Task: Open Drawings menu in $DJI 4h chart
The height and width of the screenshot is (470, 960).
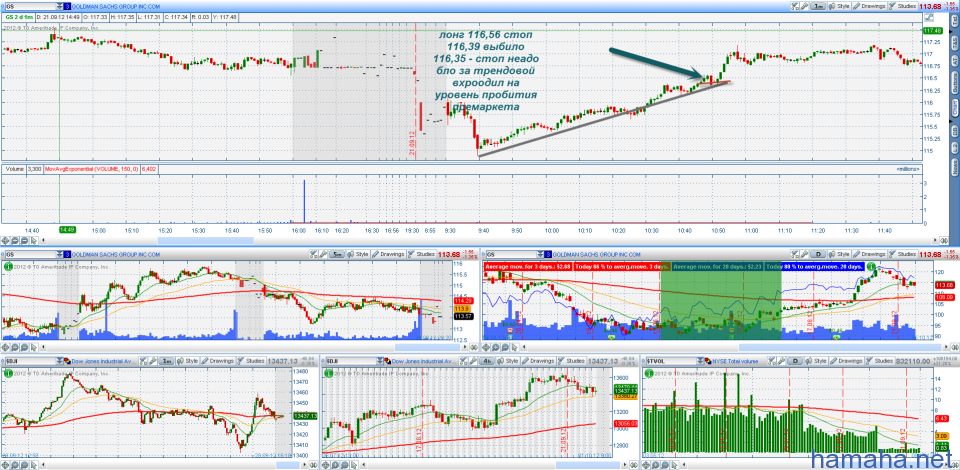Action: (538, 361)
